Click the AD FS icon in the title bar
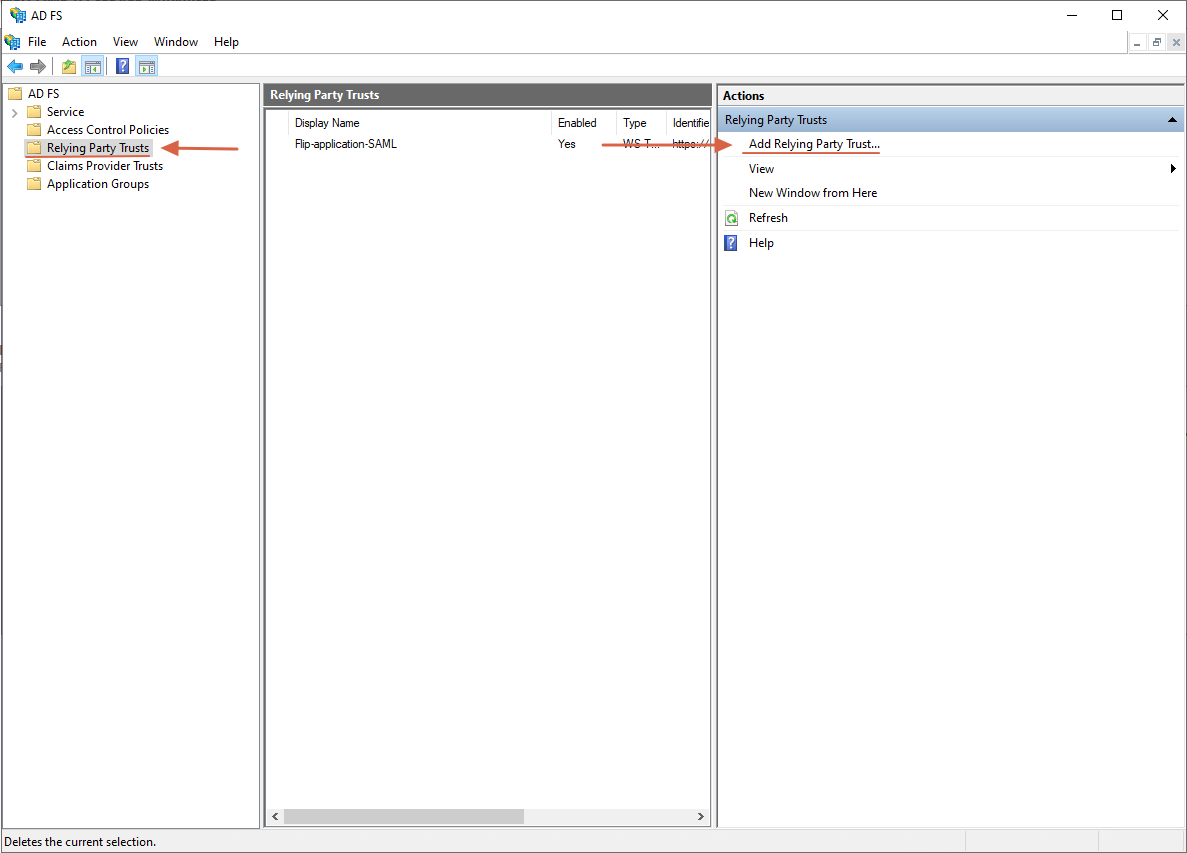The height and width of the screenshot is (853, 1187). coord(17,15)
